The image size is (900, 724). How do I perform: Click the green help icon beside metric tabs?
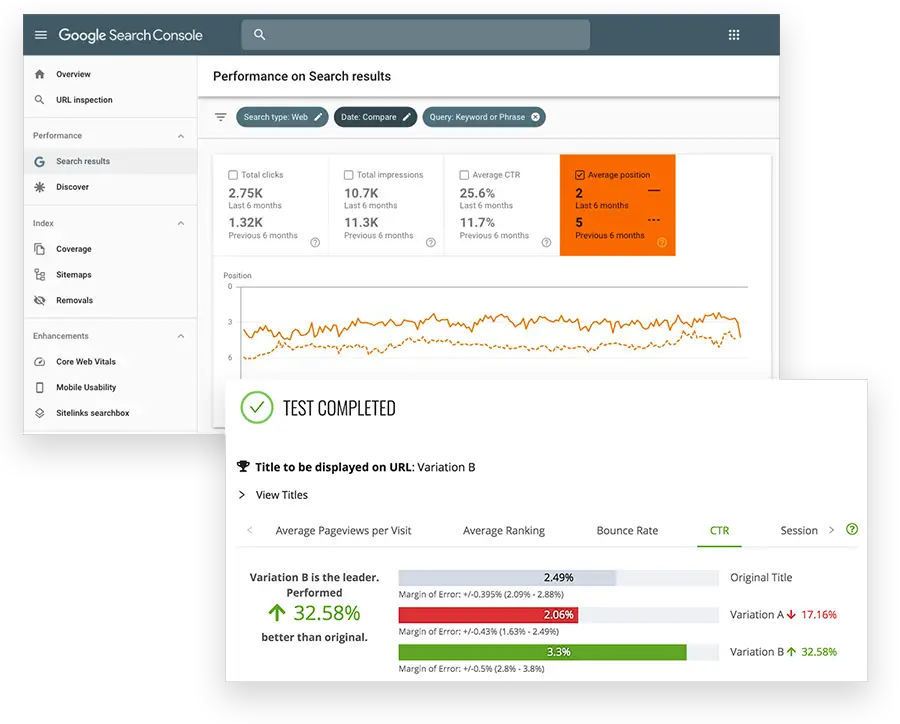point(852,529)
